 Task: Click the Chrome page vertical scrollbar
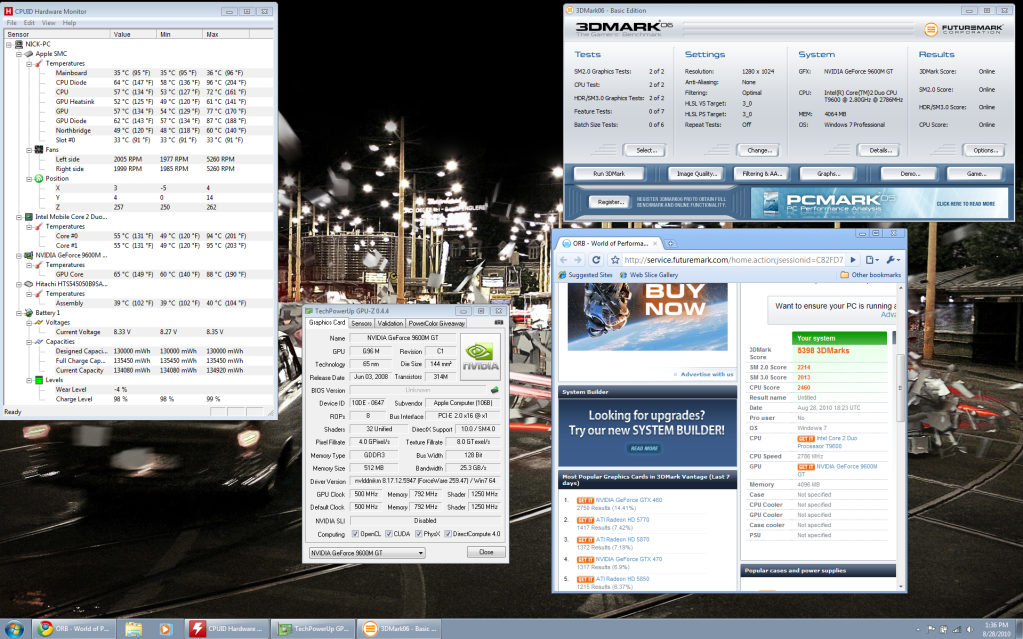coord(902,388)
